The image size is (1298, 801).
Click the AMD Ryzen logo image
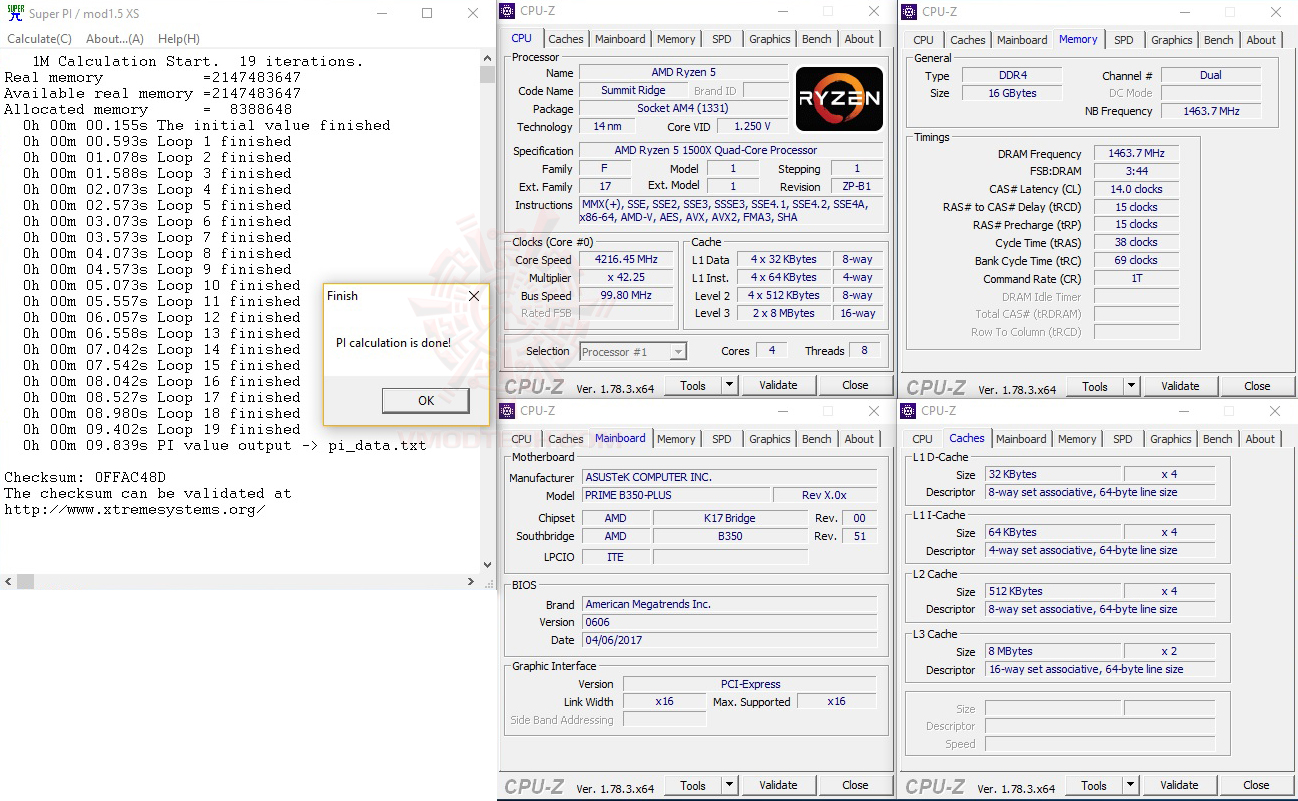click(x=839, y=98)
